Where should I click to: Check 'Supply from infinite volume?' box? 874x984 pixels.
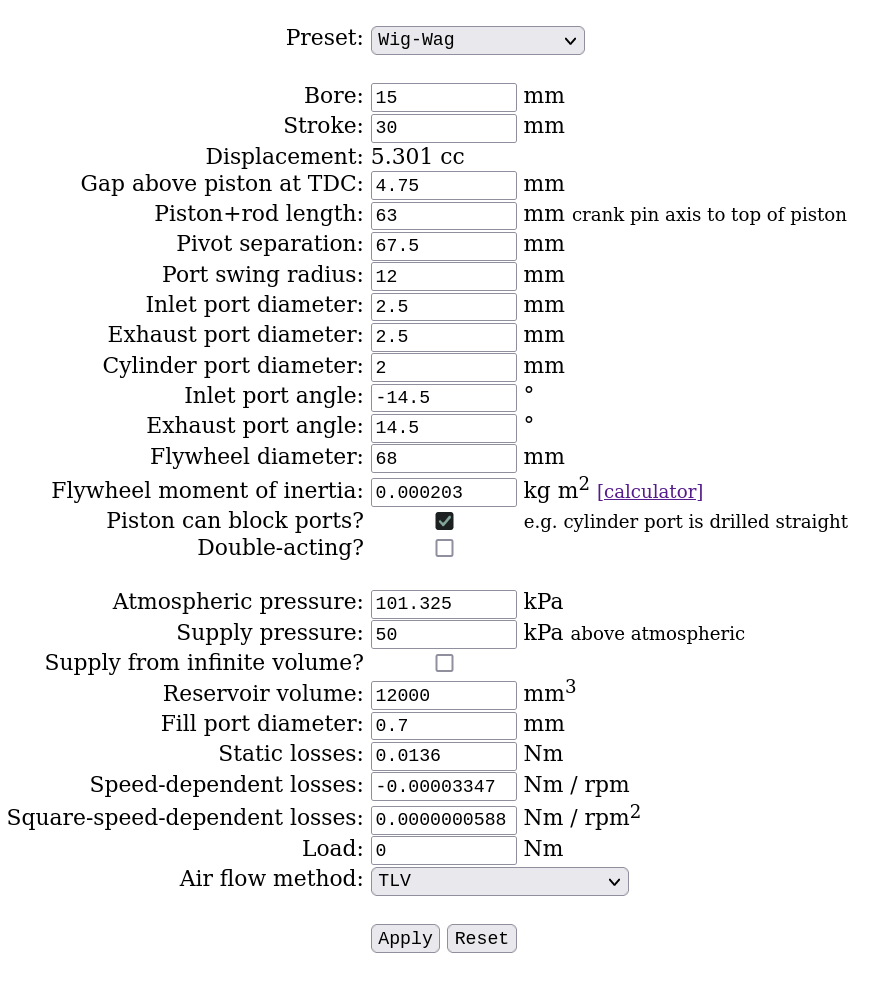444,663
